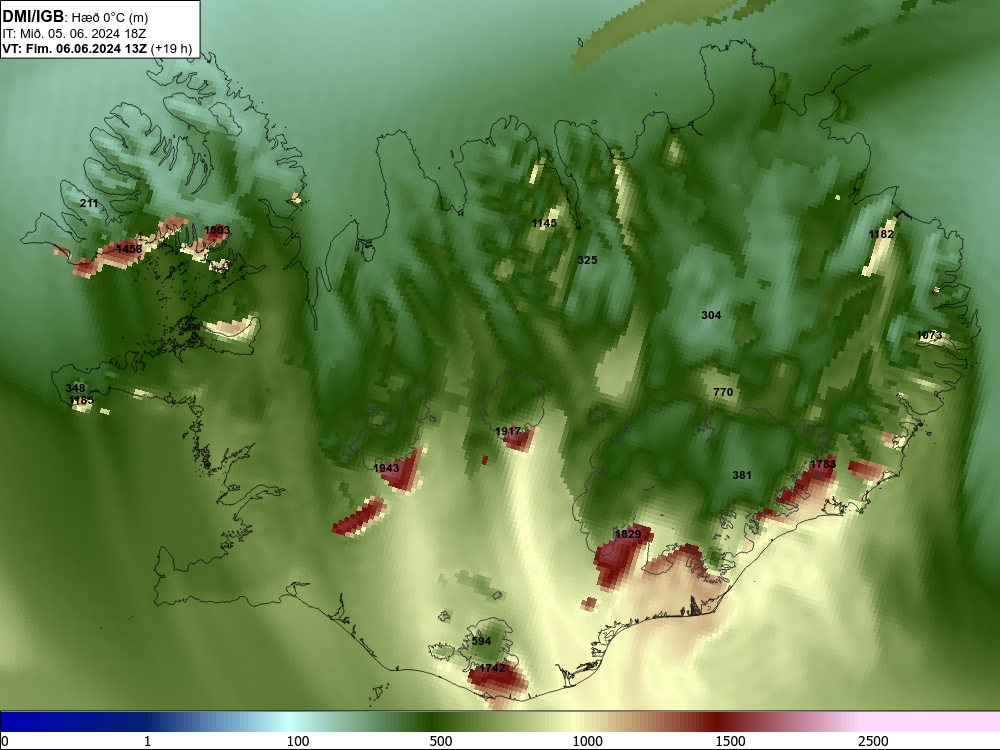1000x750 pixels.
Task: Click the 100 tick on color scale
Action: [298, 741]
